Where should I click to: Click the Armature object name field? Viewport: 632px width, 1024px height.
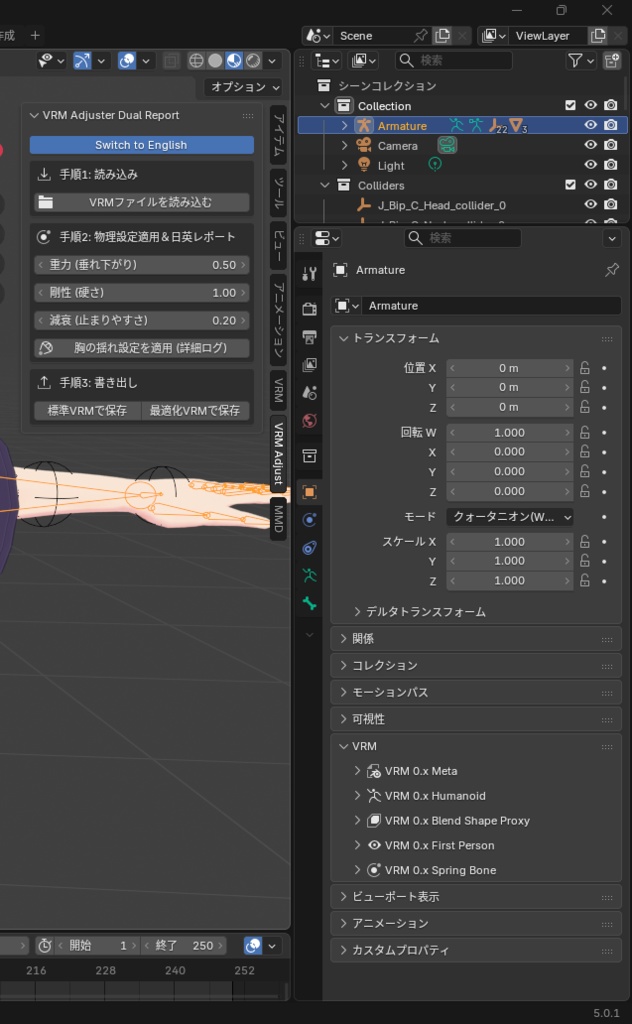point(492,306)
